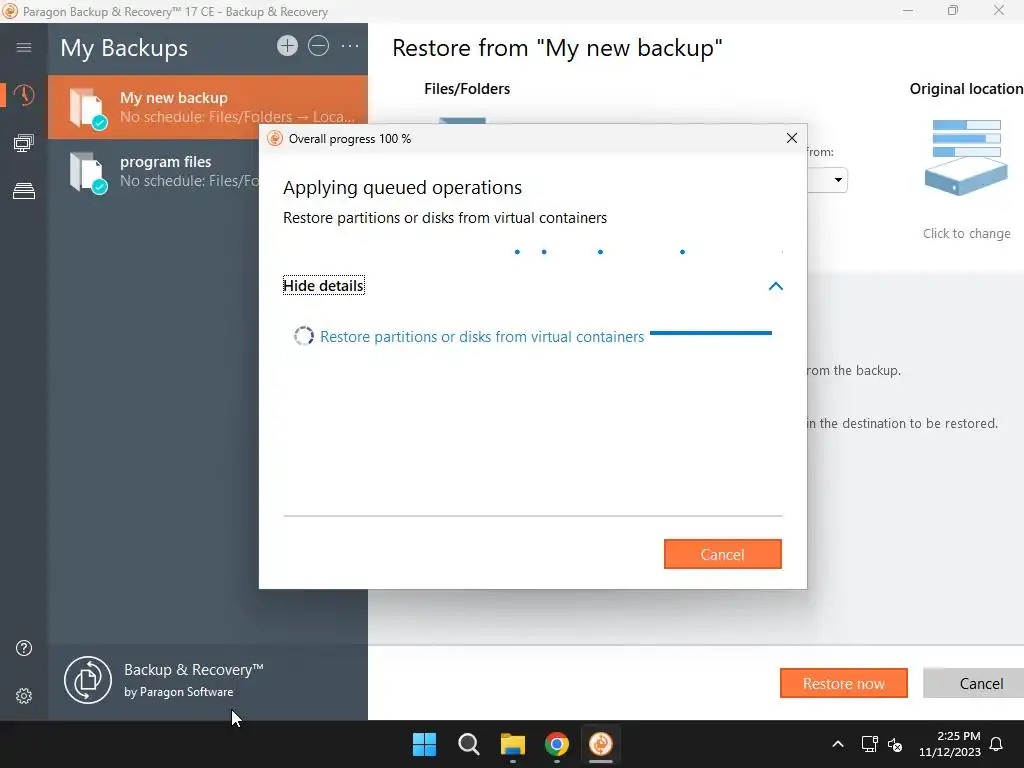Open the clock showing 2:25 PM
The width and height of the screenshot is (1024, 768).
(x=950, y=744)
